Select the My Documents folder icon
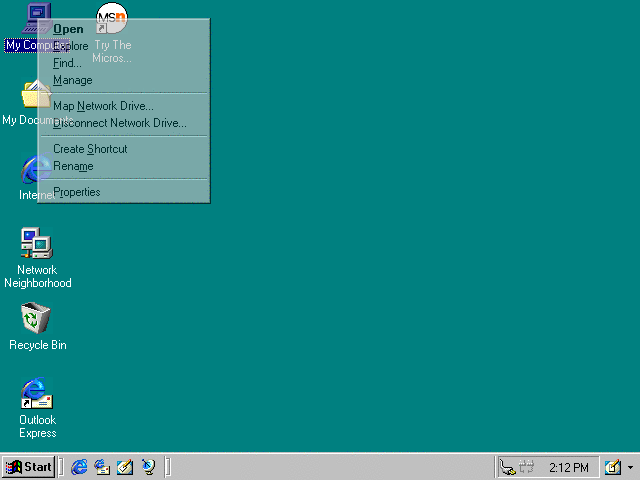Image resolution: width=640 pixels, height=480 pixels. (x=37, y=94)
